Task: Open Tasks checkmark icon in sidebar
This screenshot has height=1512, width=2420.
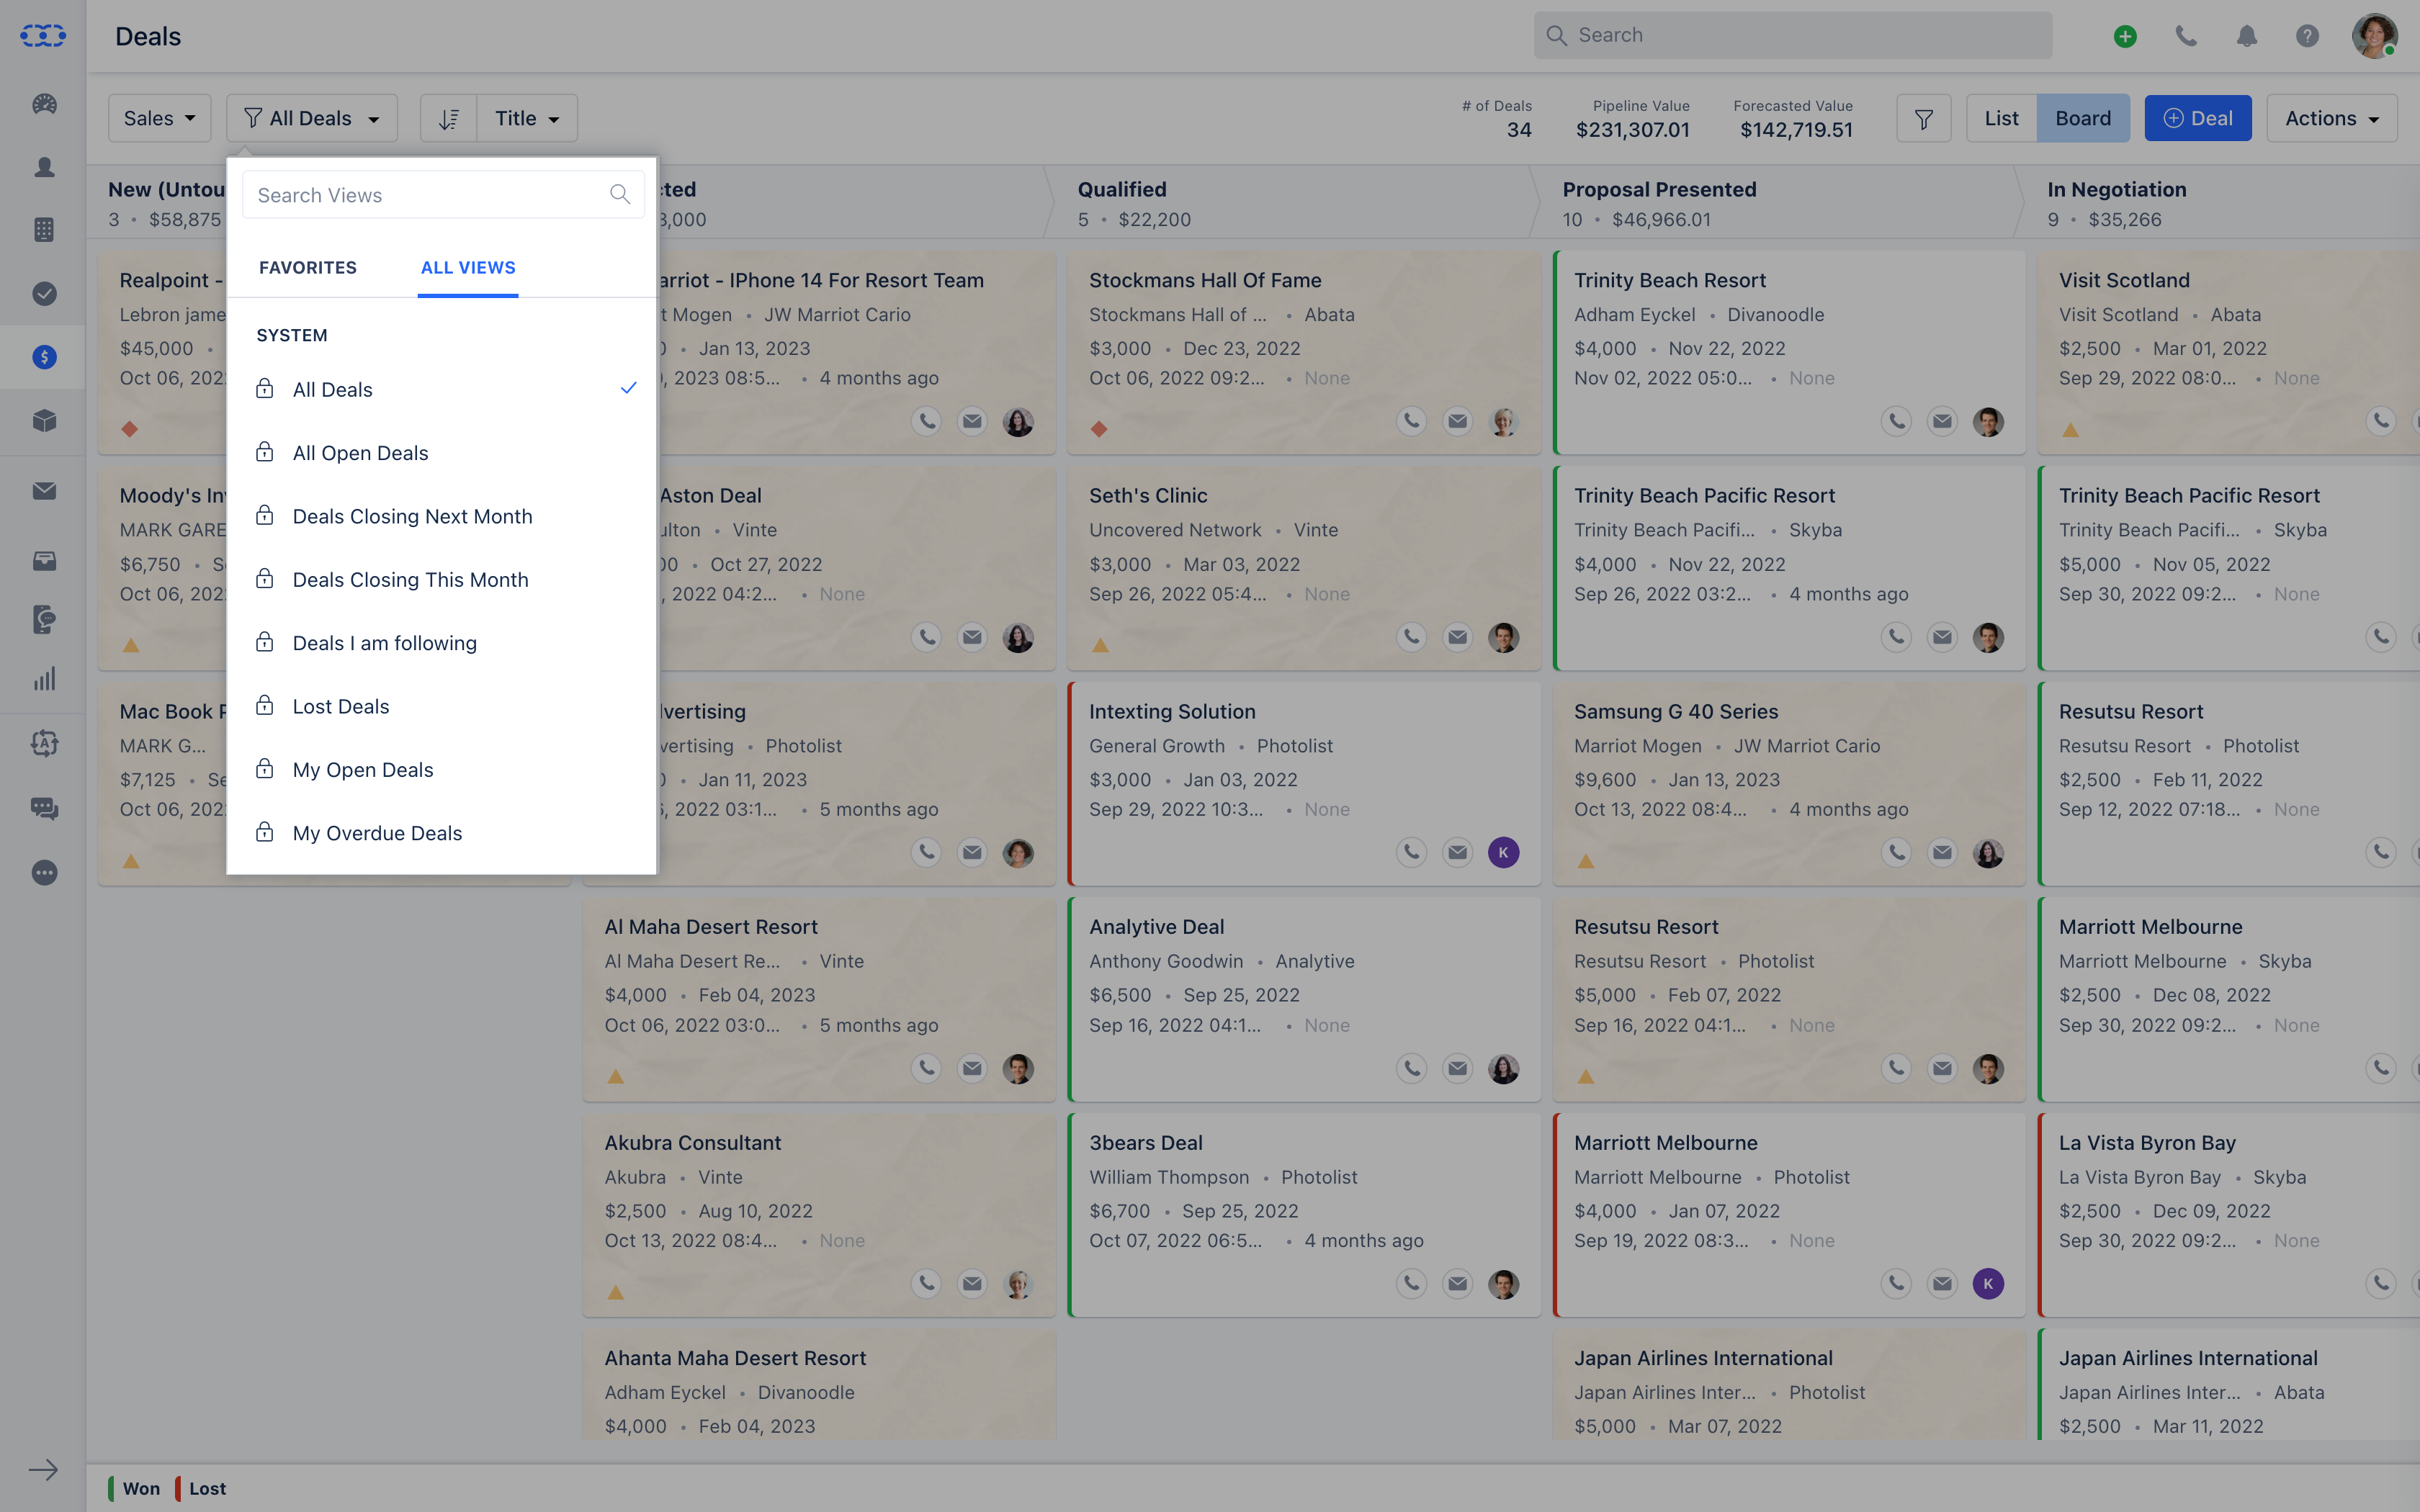Action: pyautogui.click(x=44, y=293)
